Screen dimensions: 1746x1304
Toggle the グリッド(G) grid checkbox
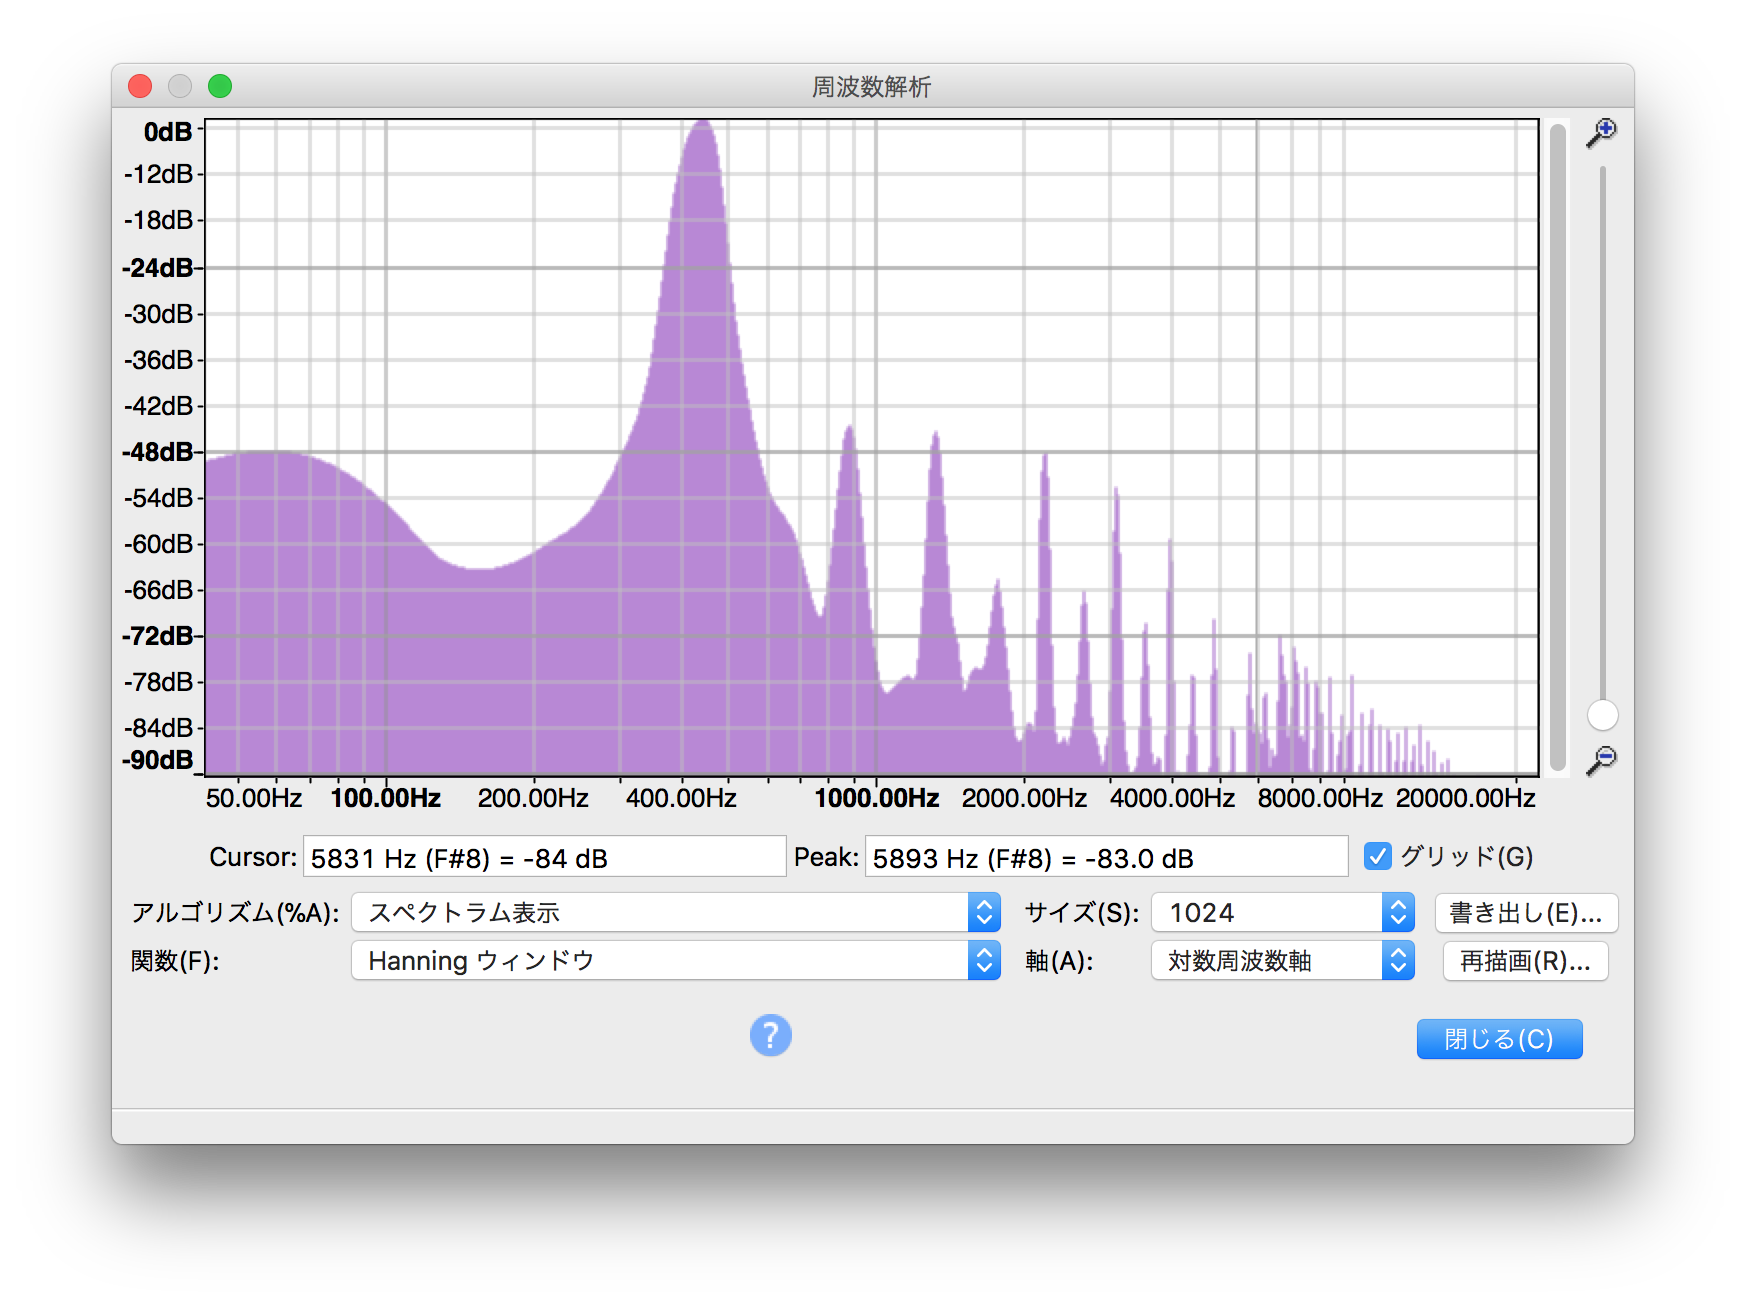(x=1377, y=856)
